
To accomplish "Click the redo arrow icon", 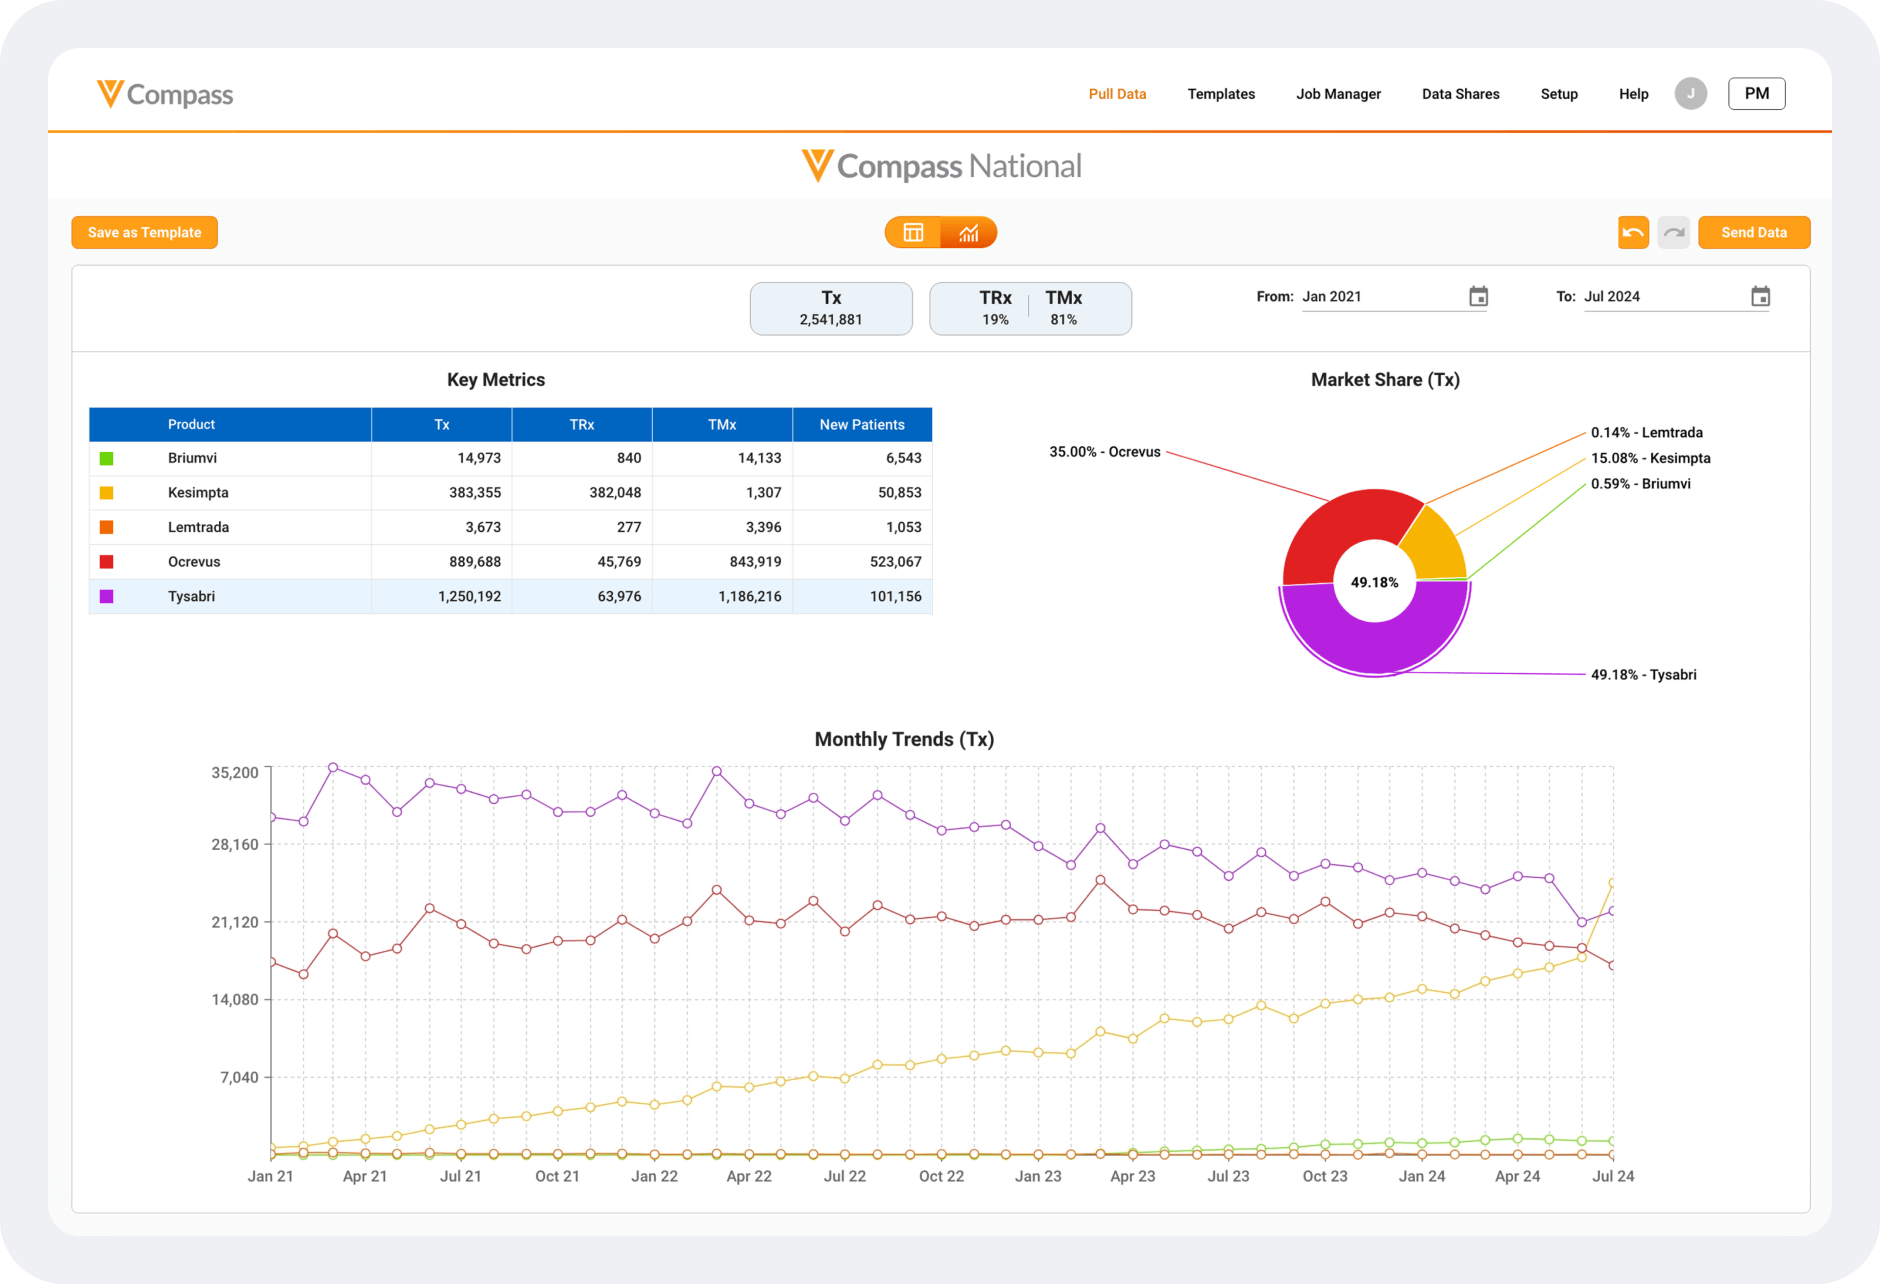I will pos(1673,233).
